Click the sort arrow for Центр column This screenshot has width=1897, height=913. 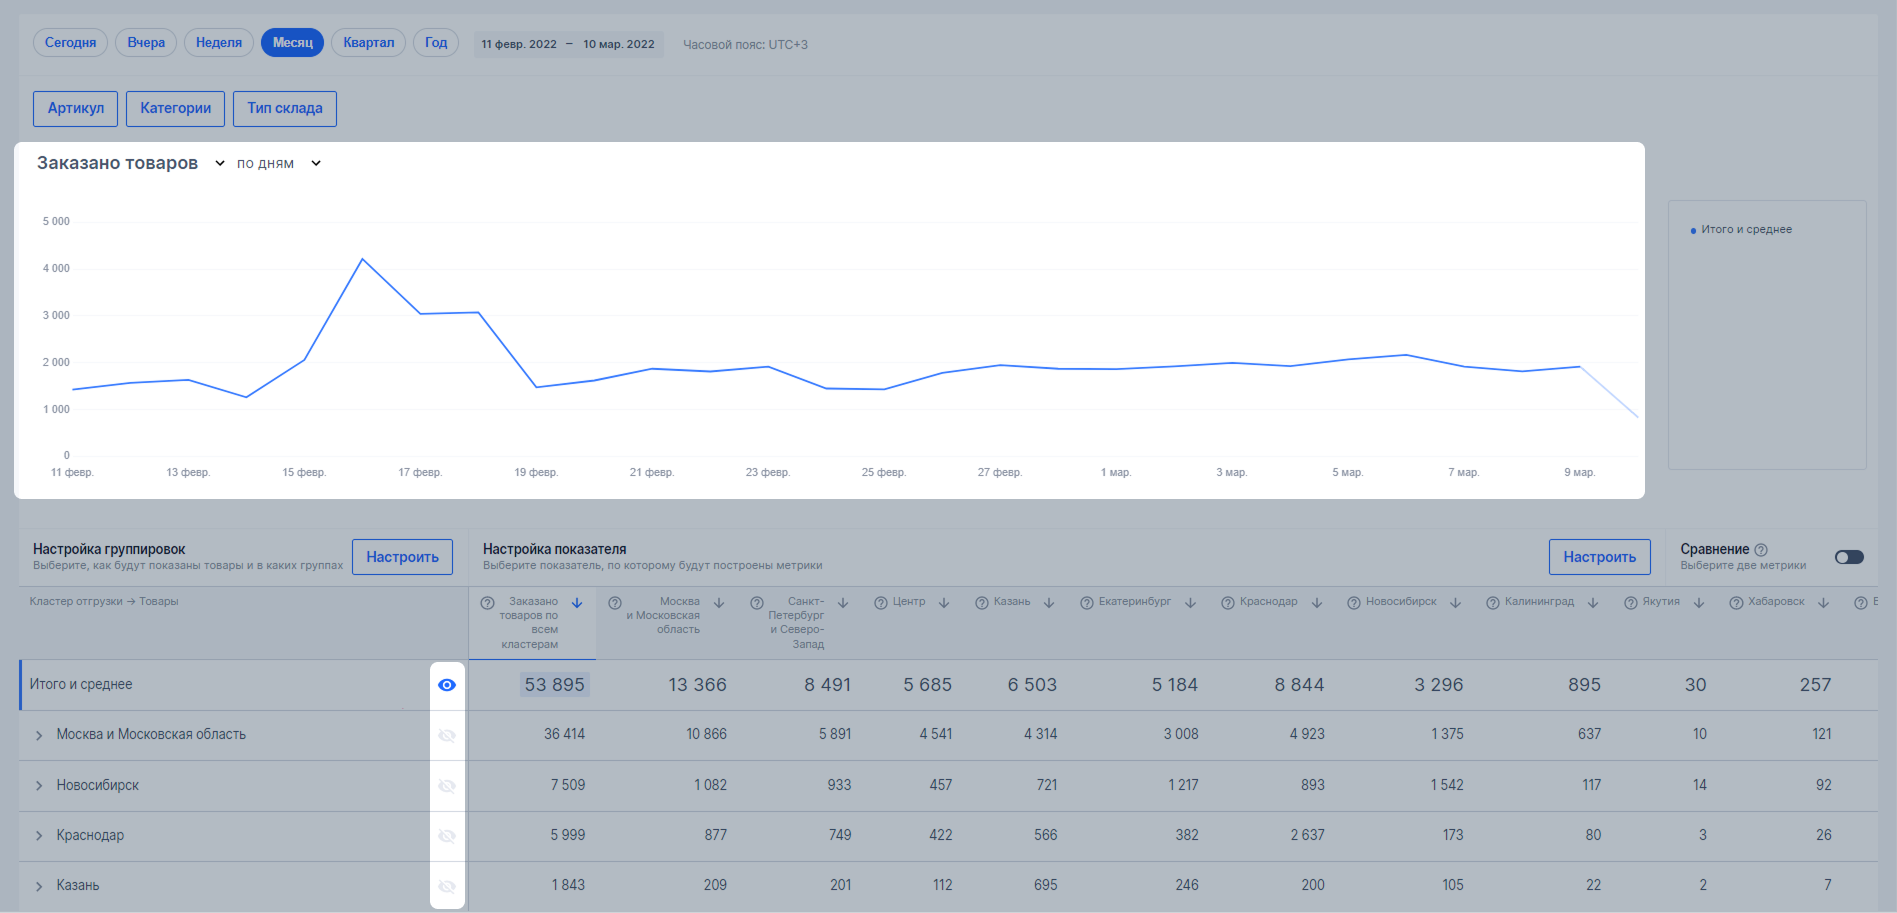coord(943,603)
